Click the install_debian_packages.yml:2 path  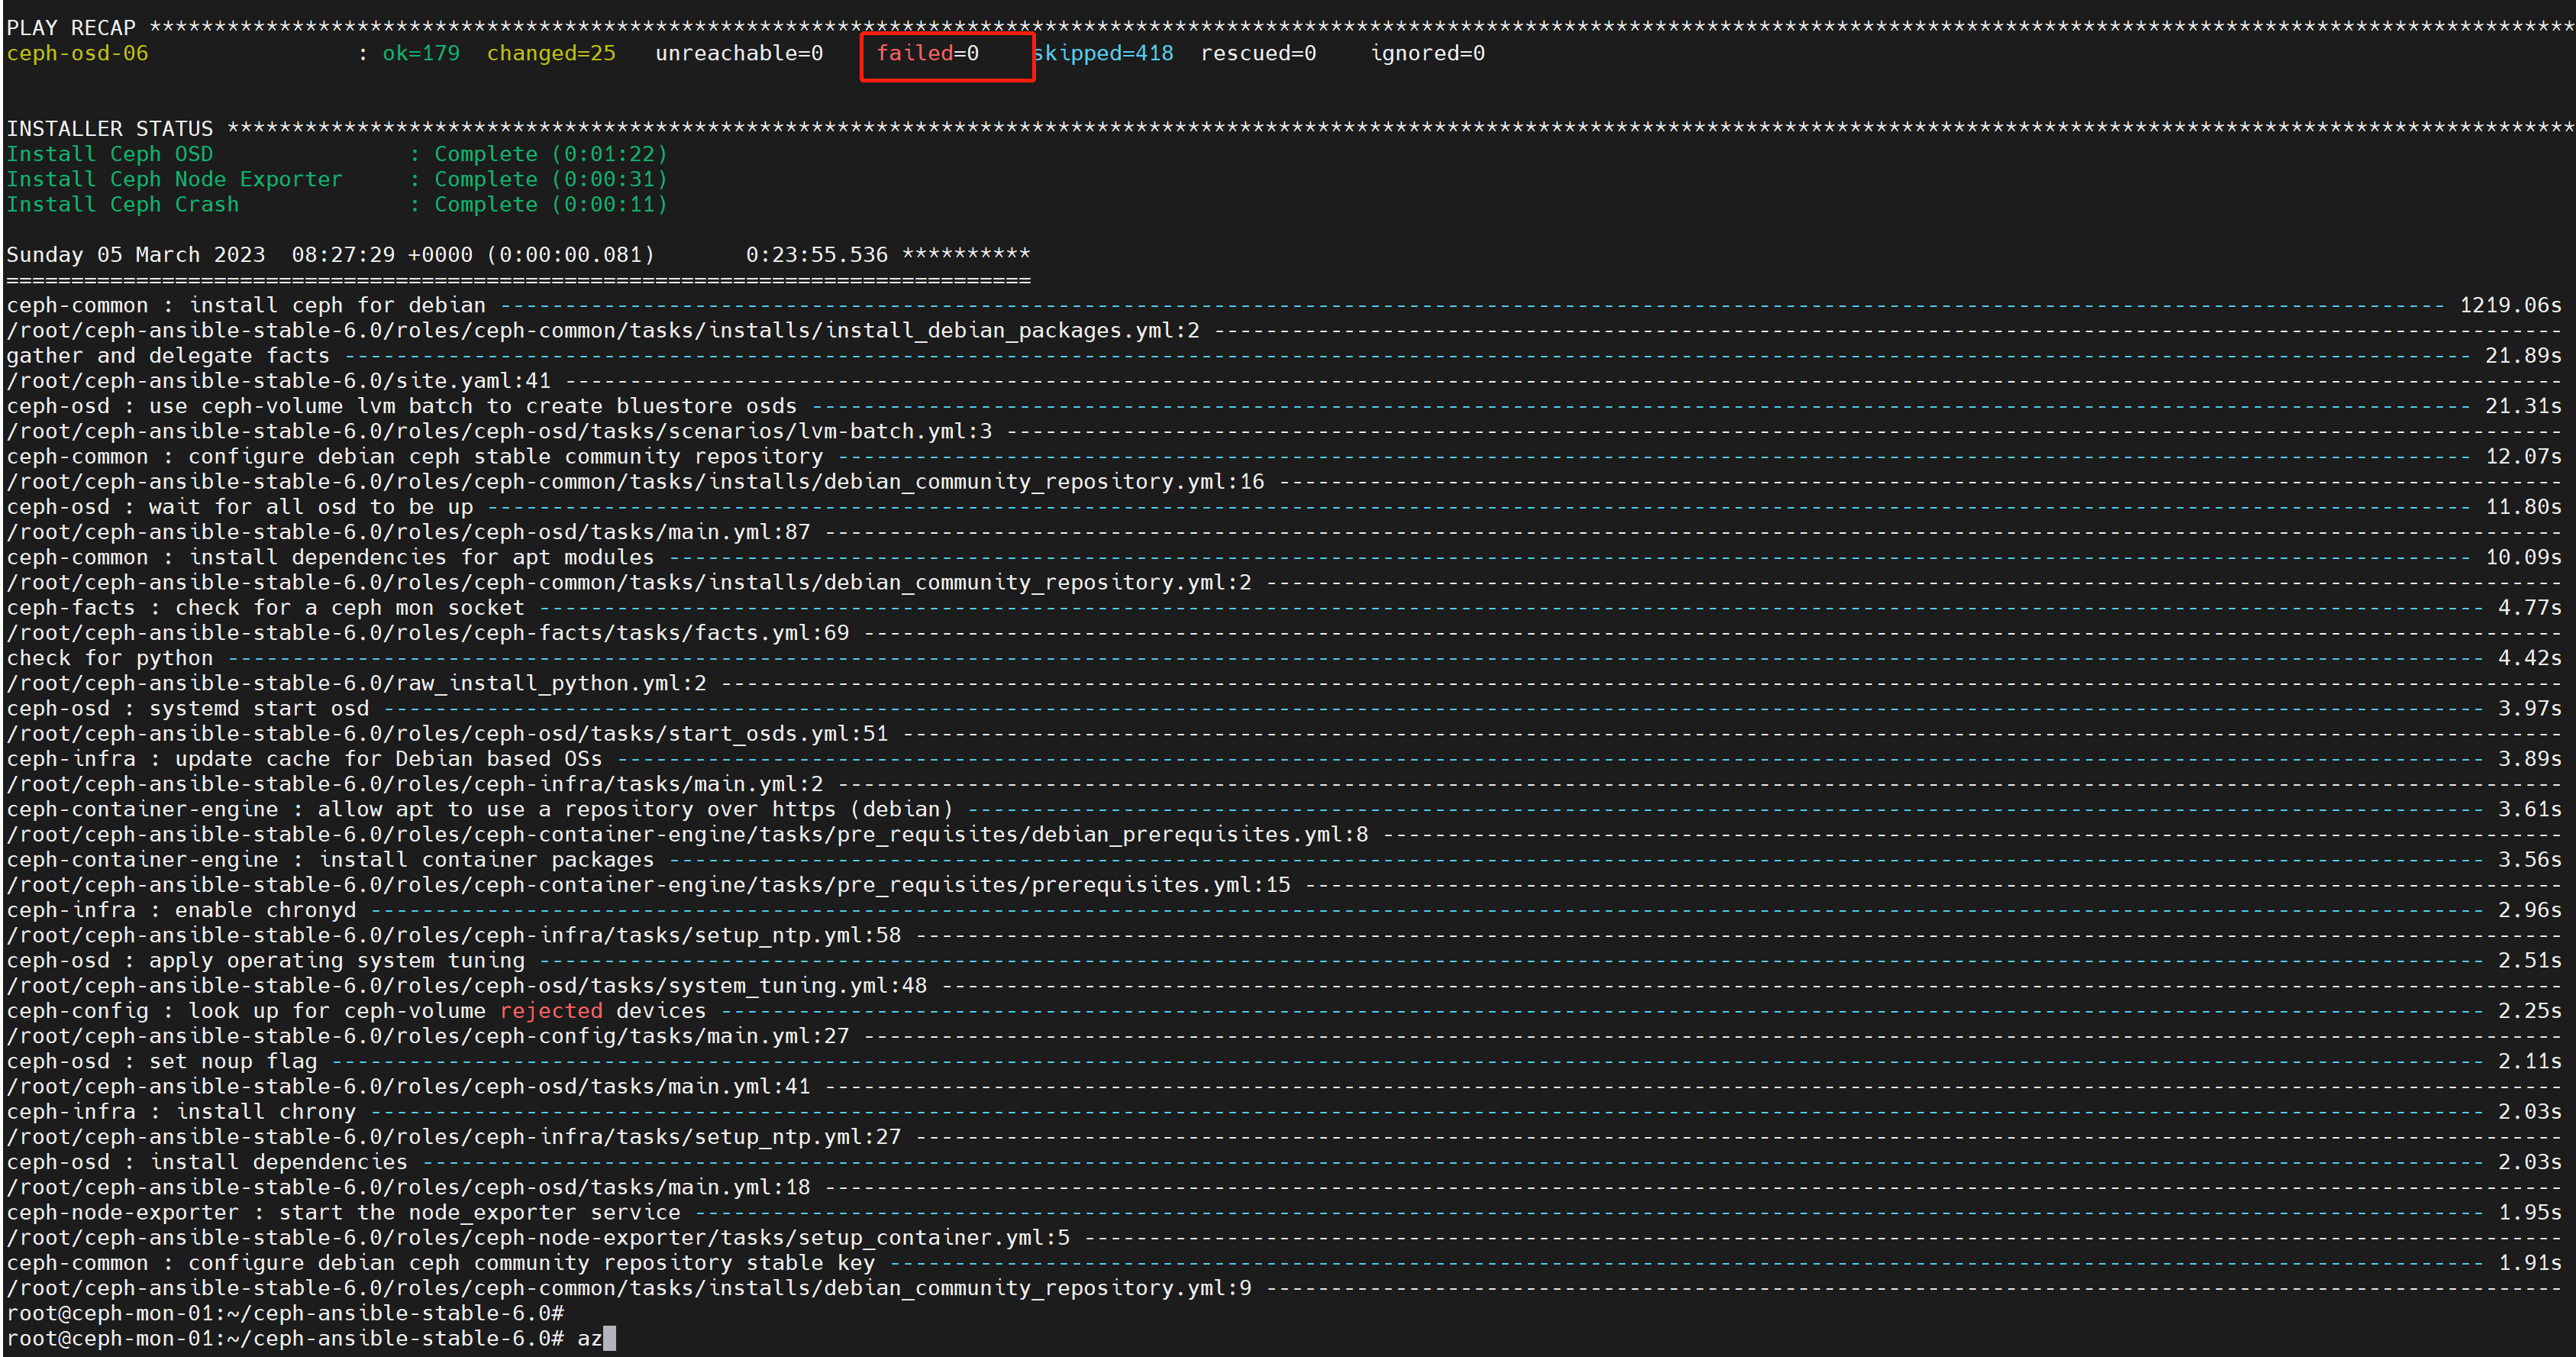point(603,330)
